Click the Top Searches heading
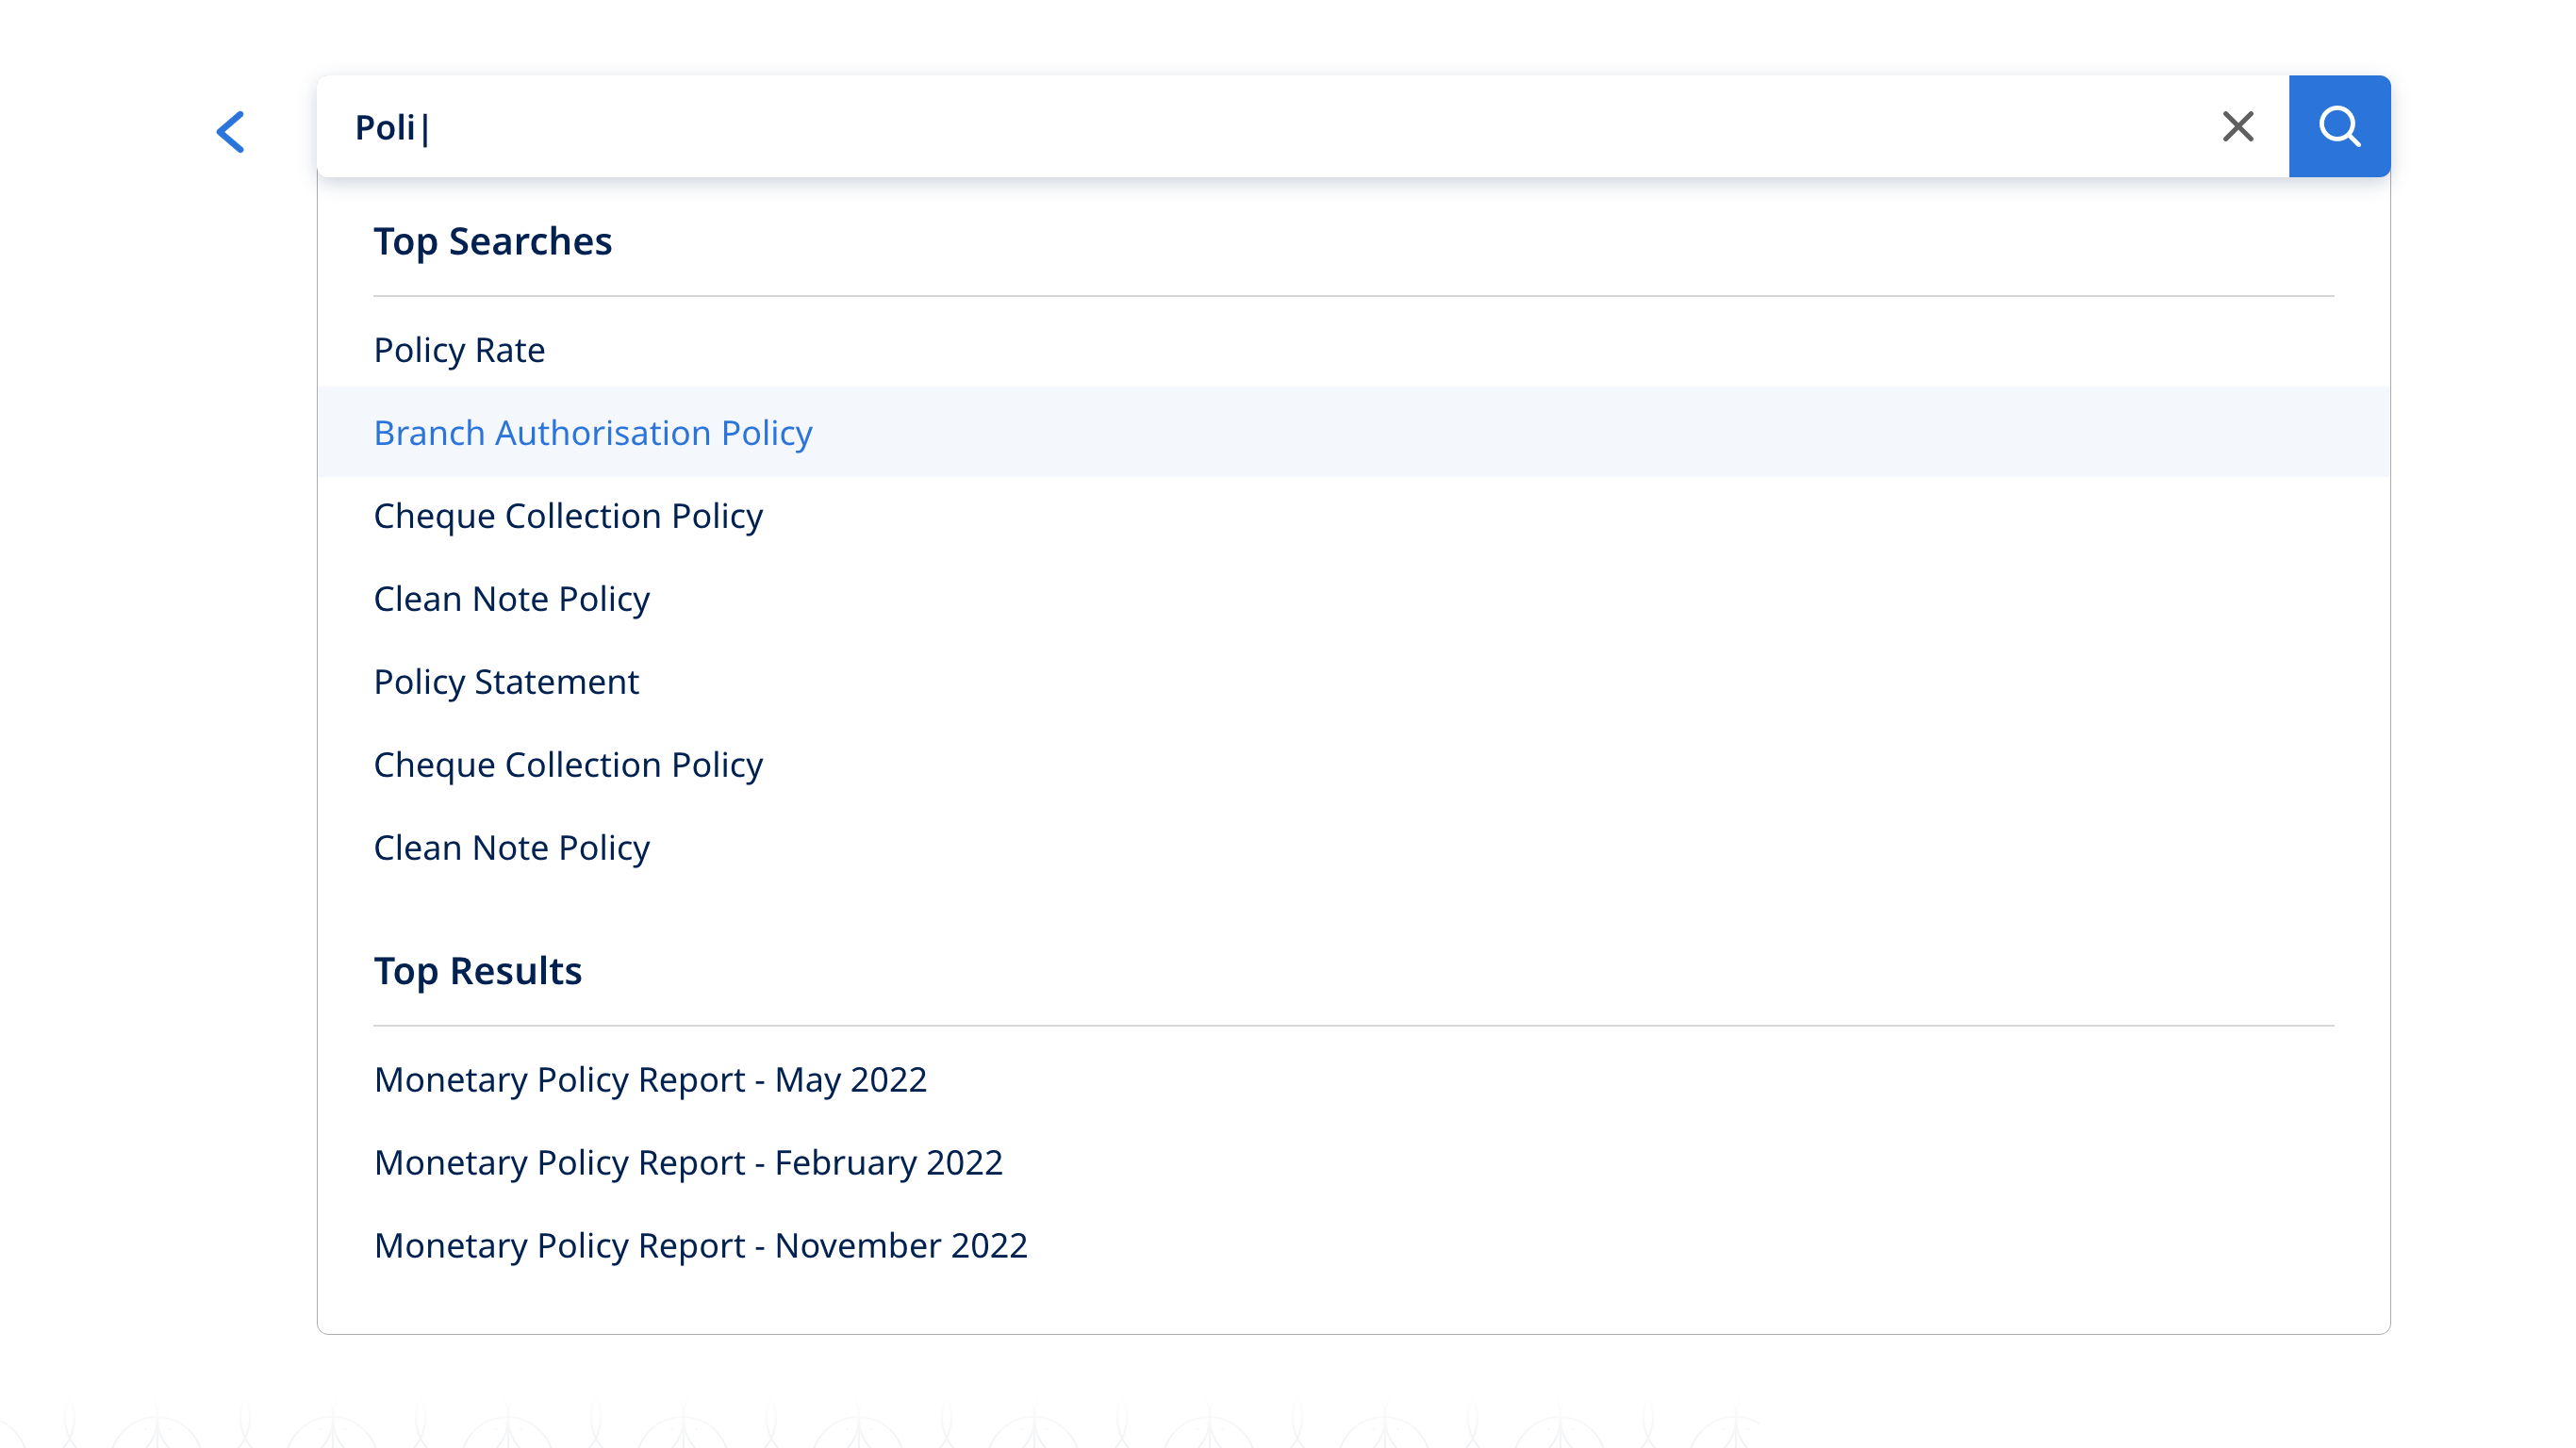 click(x=492, y=242)
